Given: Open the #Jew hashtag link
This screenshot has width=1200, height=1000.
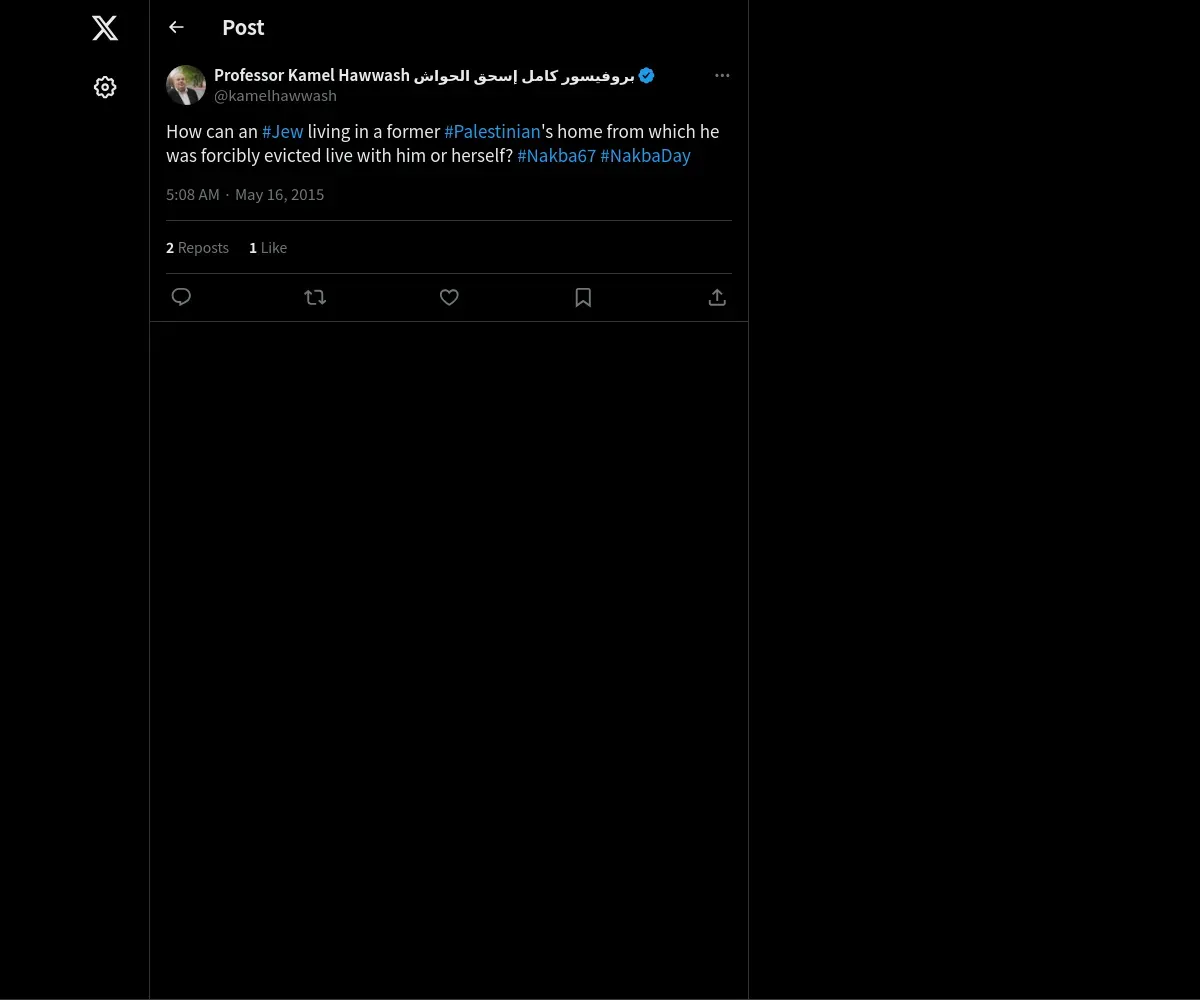Looking at the screenshot, I should pyautogui.click(x=282, y=132).
